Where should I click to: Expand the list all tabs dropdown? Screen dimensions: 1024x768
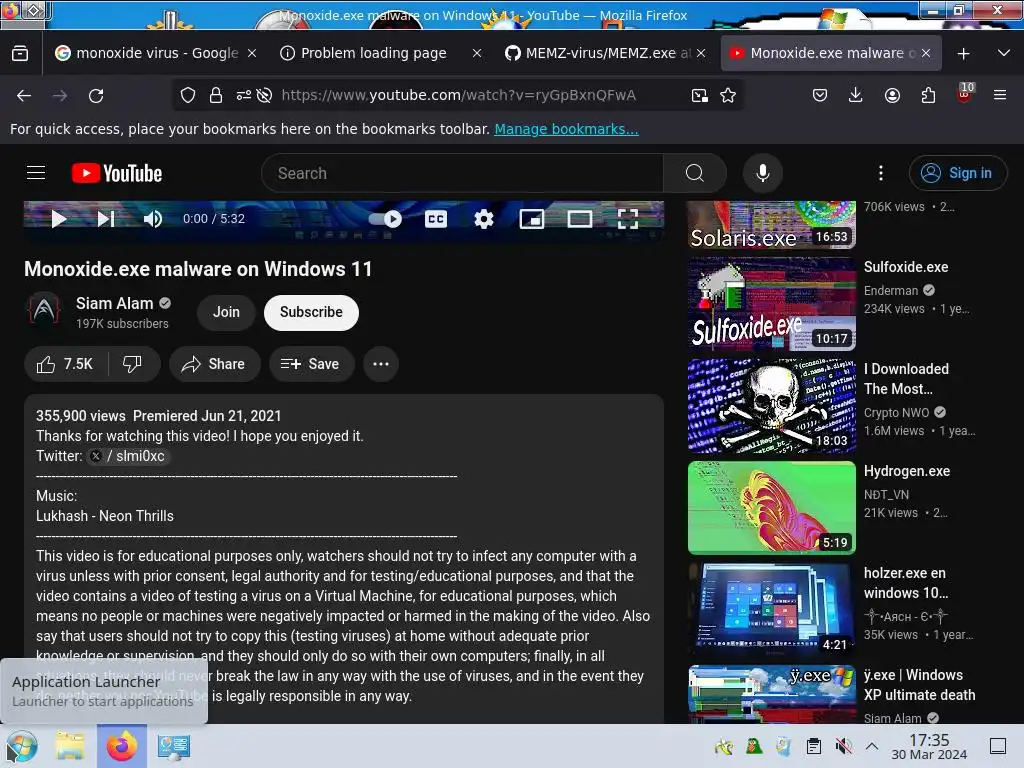tap(1004, 53)
